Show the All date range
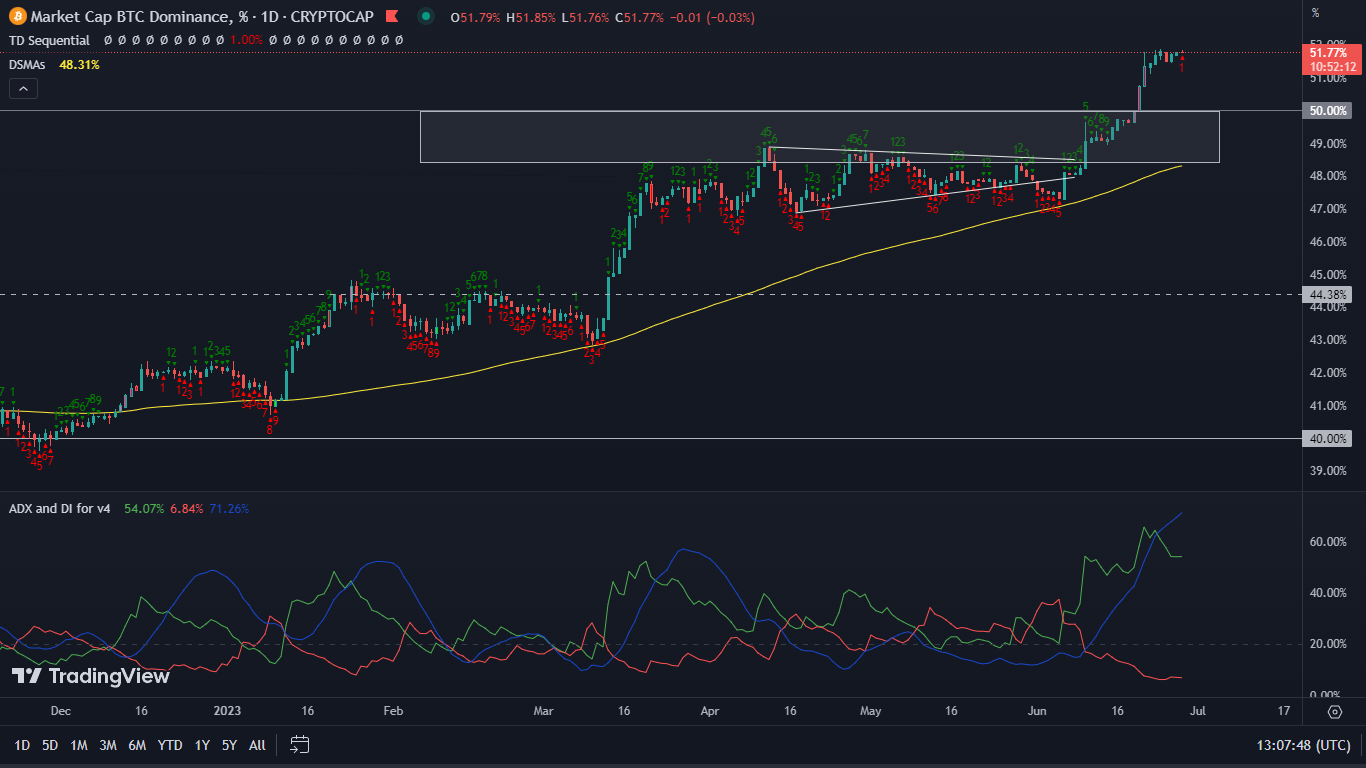This screenshot has height=768, width=1366. pos(257,745)
